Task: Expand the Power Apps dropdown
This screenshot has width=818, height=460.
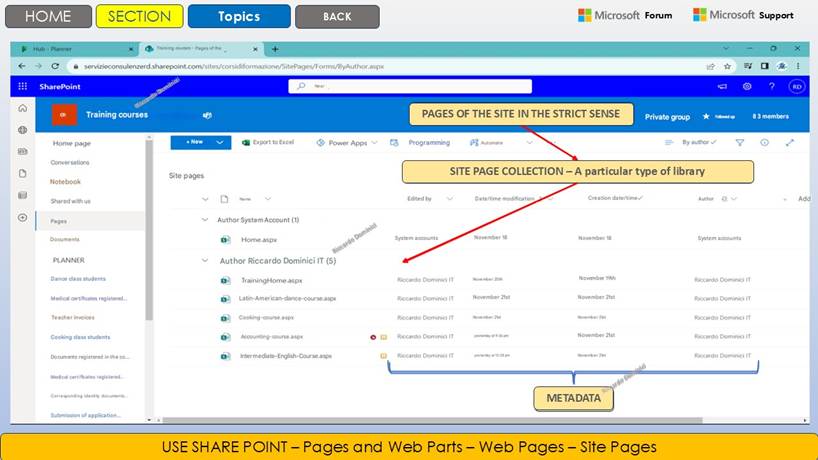Action: coord(375,143)
